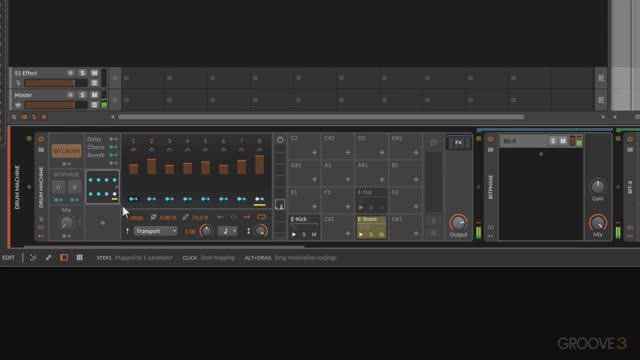Open the note rate dropdown

pos(228,231)
